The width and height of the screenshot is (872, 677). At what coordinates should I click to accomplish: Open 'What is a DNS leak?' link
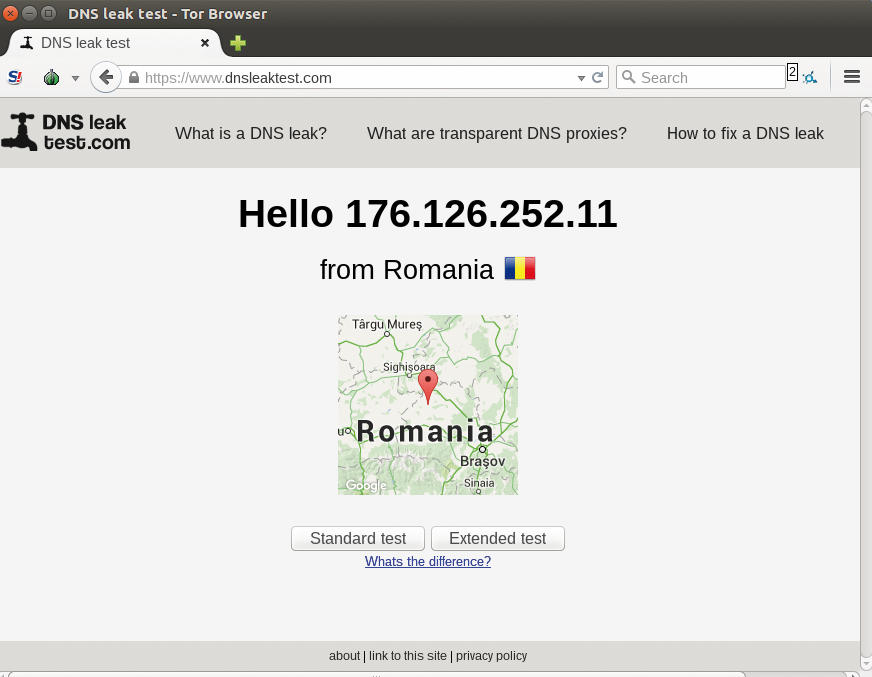251,134
